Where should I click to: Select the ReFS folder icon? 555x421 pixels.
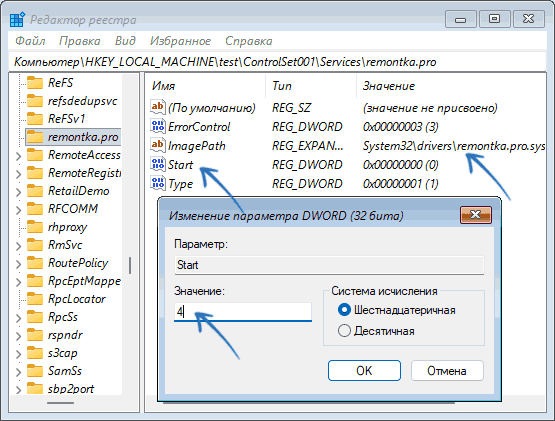[x=35, y=83]
